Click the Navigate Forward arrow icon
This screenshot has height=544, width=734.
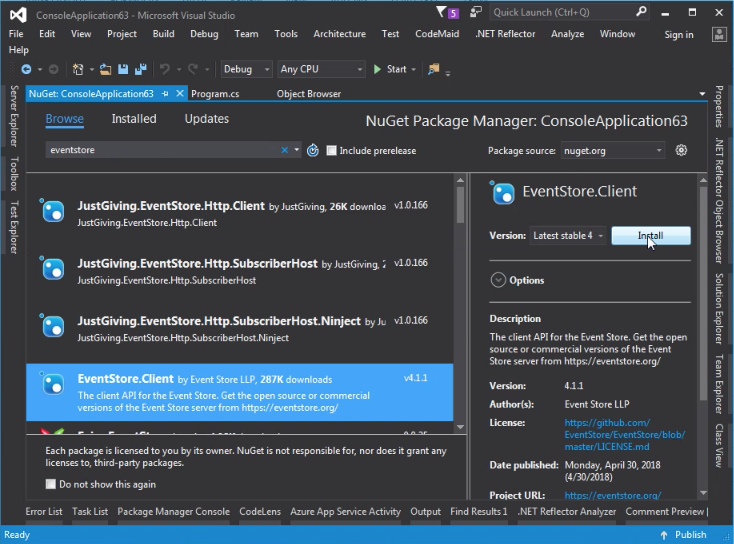53,69
